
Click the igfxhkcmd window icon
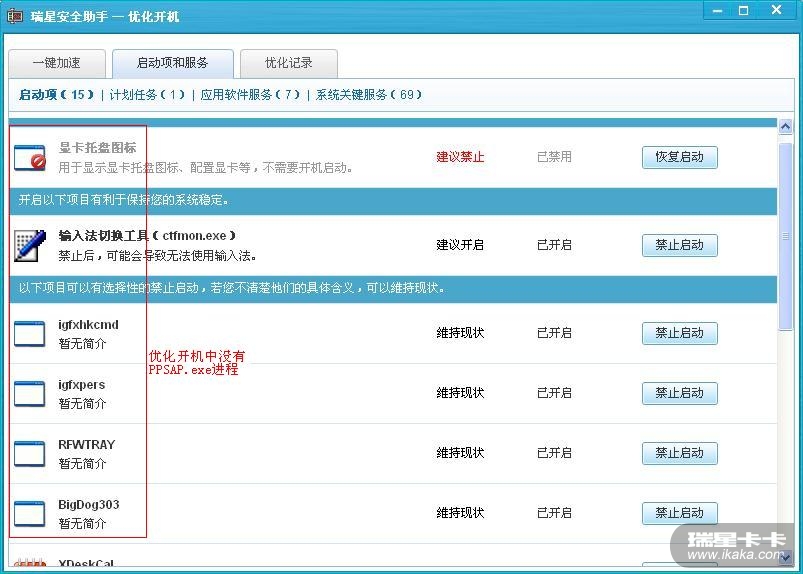[x=30, y=334]
